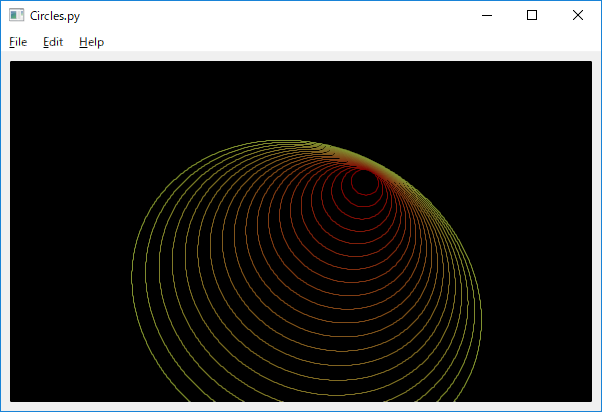The height and width of the screenshot is (412, 602).
Task: Maximize the Circles.py window
Action: (x=532, y=15)
